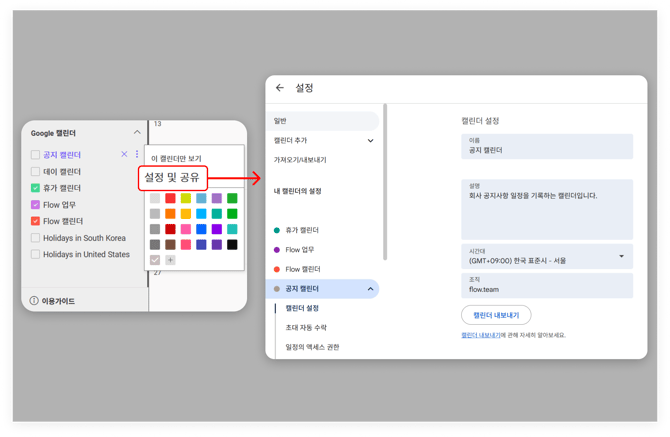The width and height of the screenshot is (670, 437).
Task: Choose 이 캘린더만 보기 menu option
Action: (176, 158)
